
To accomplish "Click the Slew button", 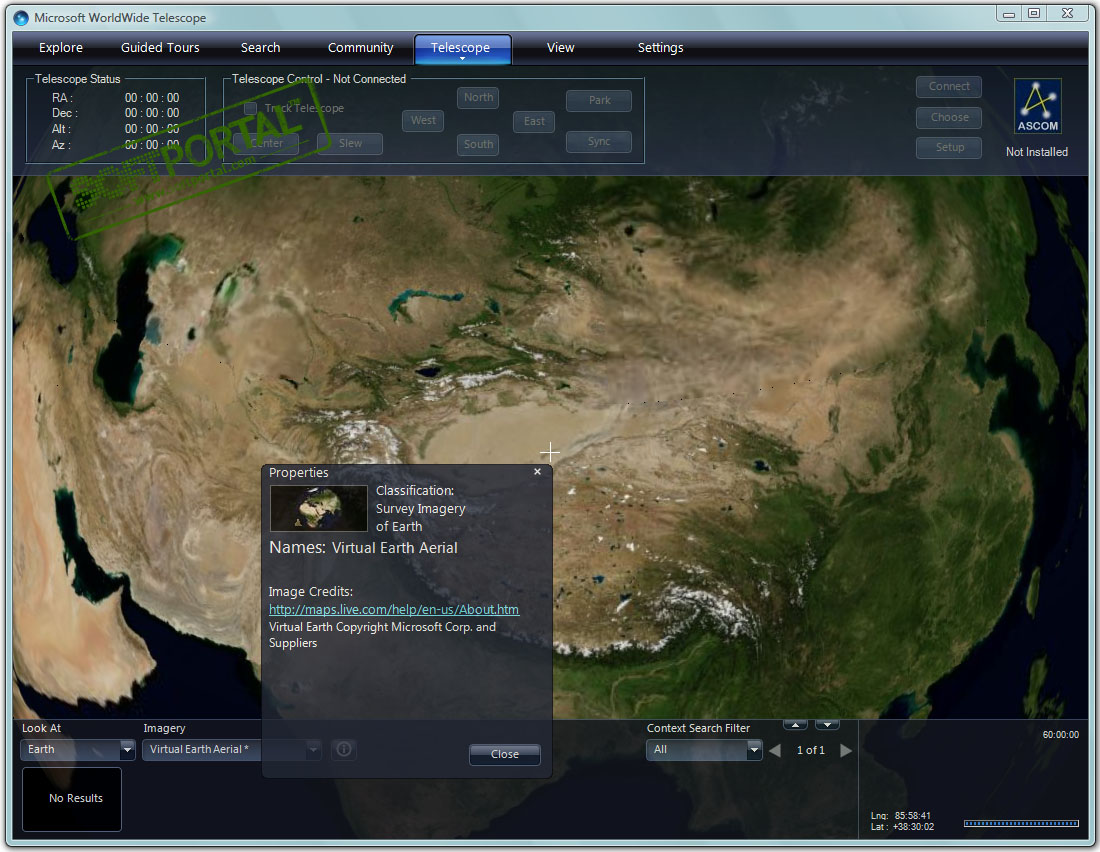I will (x=350, y=144).
